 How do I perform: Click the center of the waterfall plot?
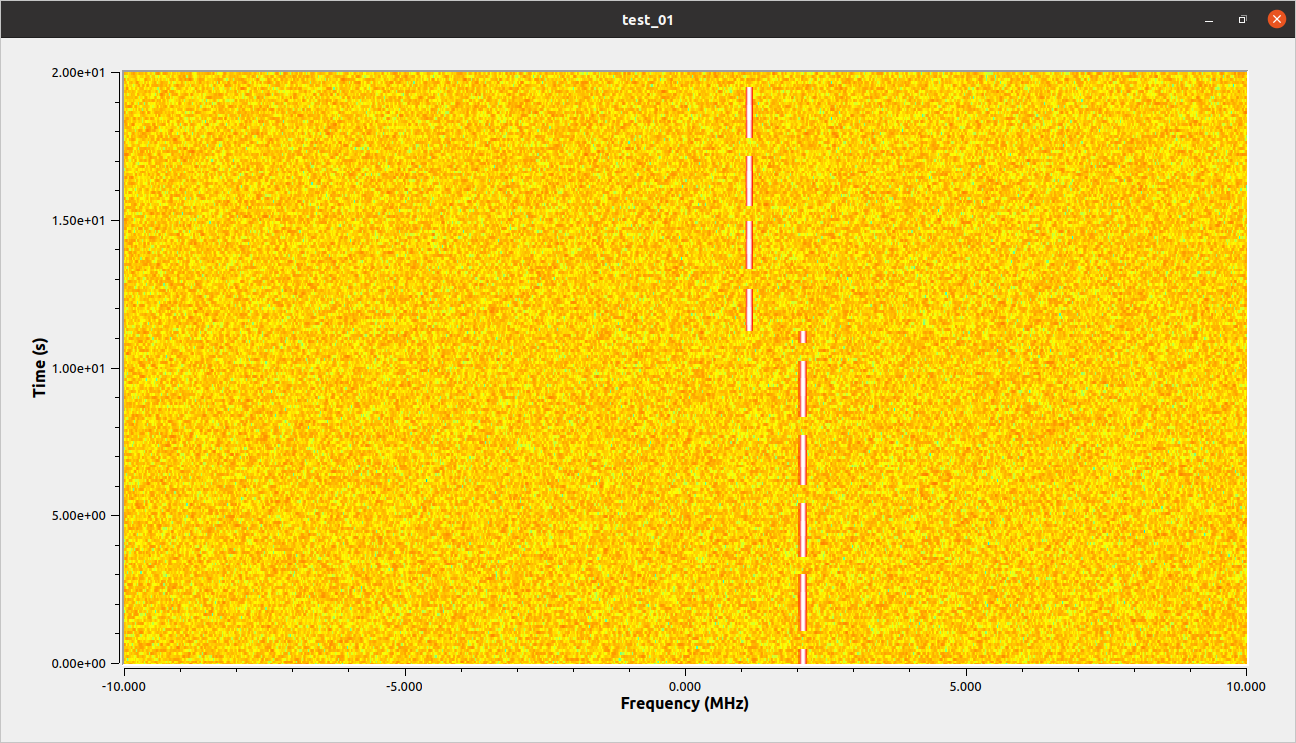coord(684,366)
